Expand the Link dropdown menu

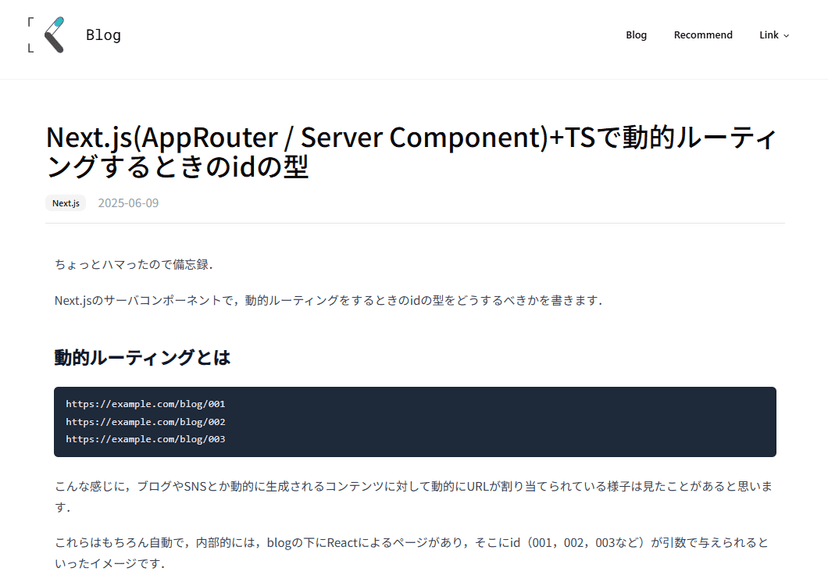(768, 35)
